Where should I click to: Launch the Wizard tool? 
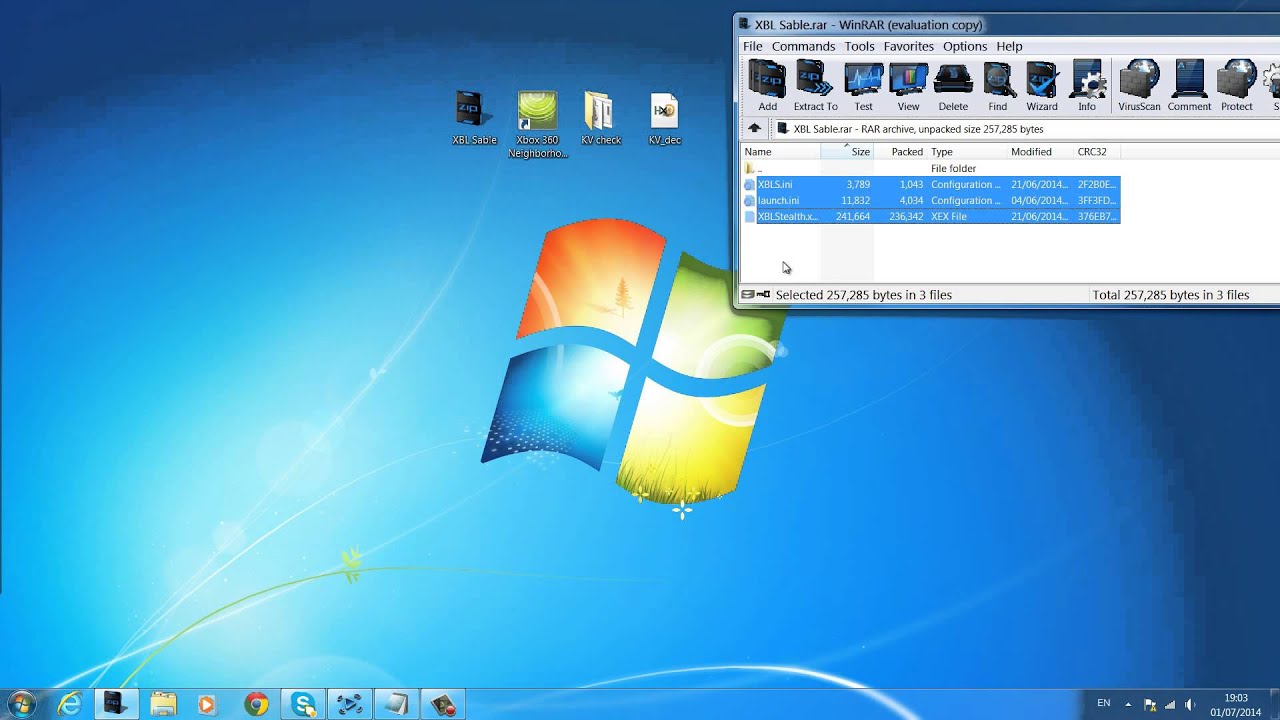(1041, 87)
